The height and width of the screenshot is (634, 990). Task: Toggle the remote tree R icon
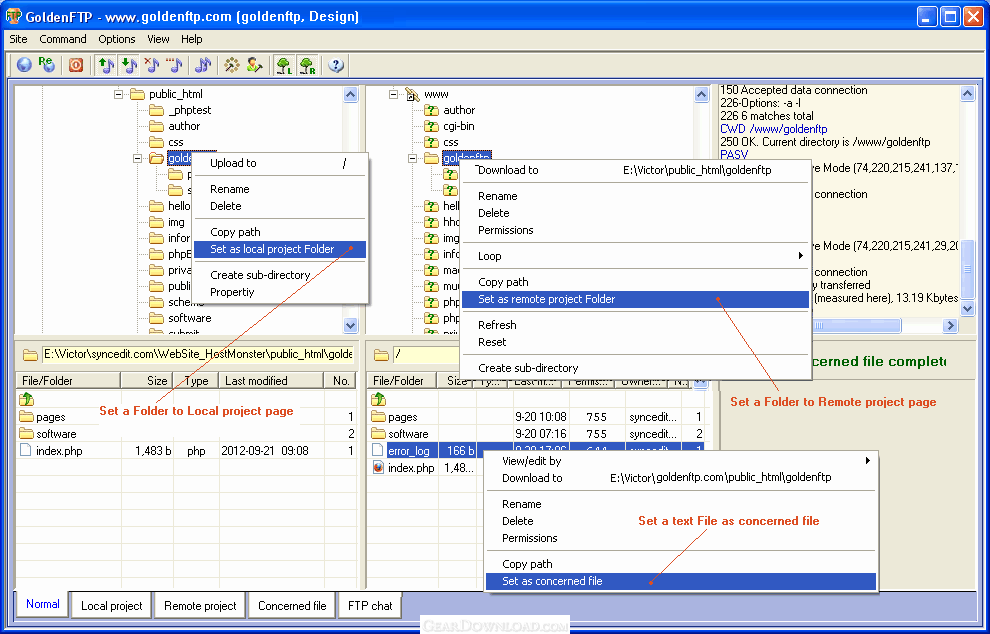(x=307, y=65)
